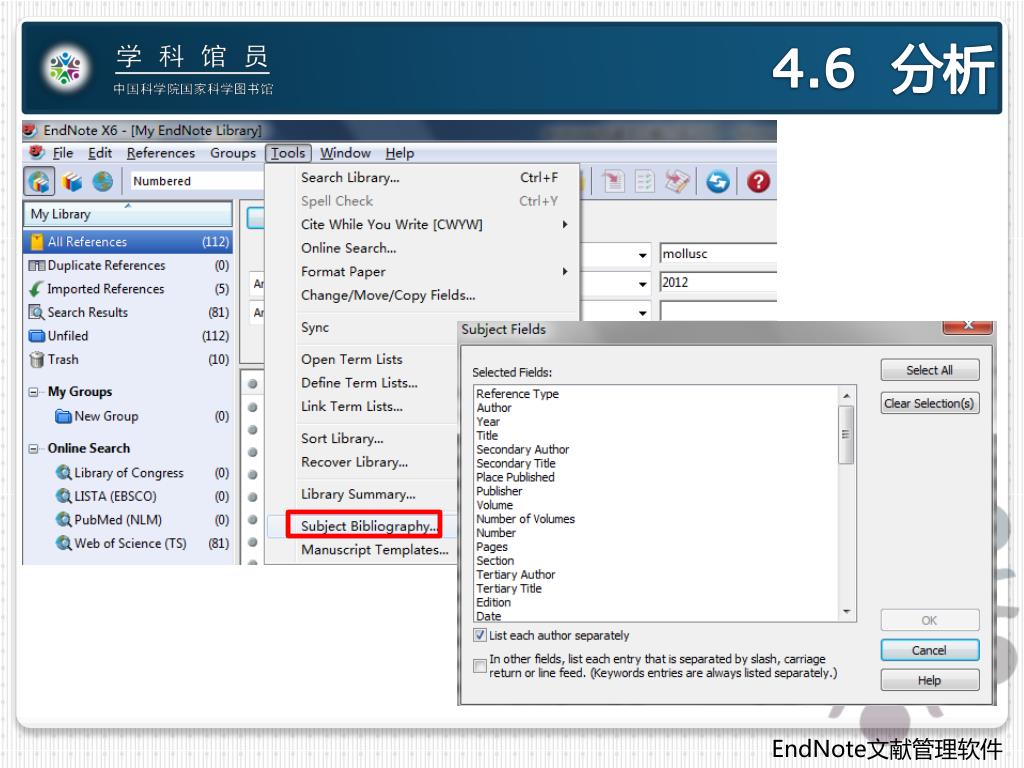
Task: Select All References in My Library
Action: [128, 242]
